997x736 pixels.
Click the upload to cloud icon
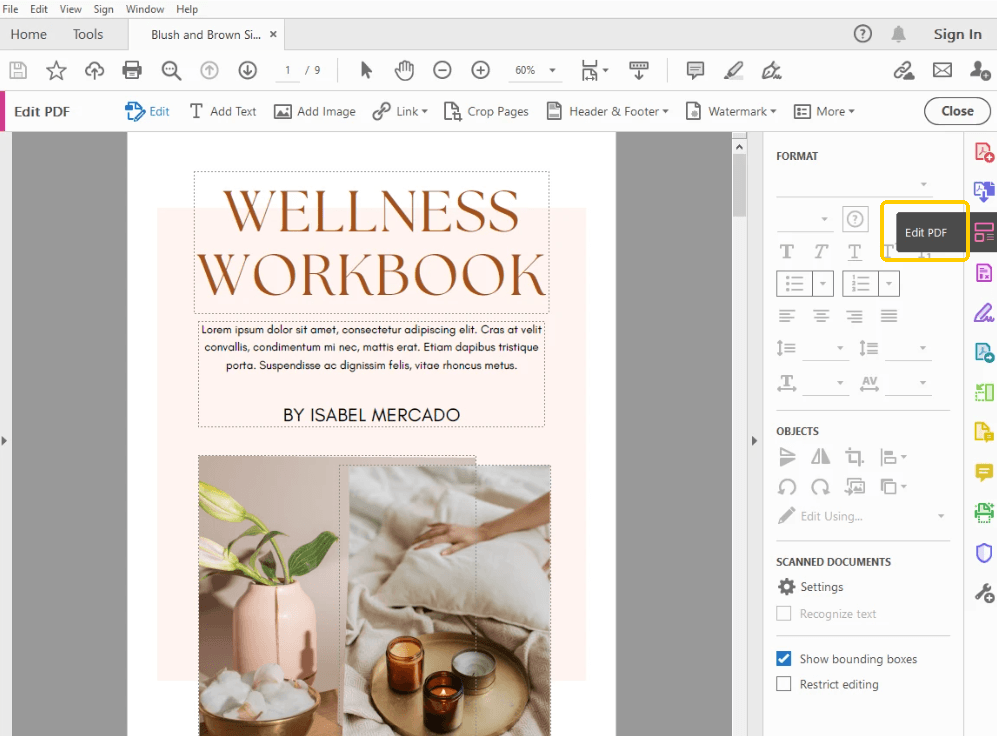coord(94,70)
